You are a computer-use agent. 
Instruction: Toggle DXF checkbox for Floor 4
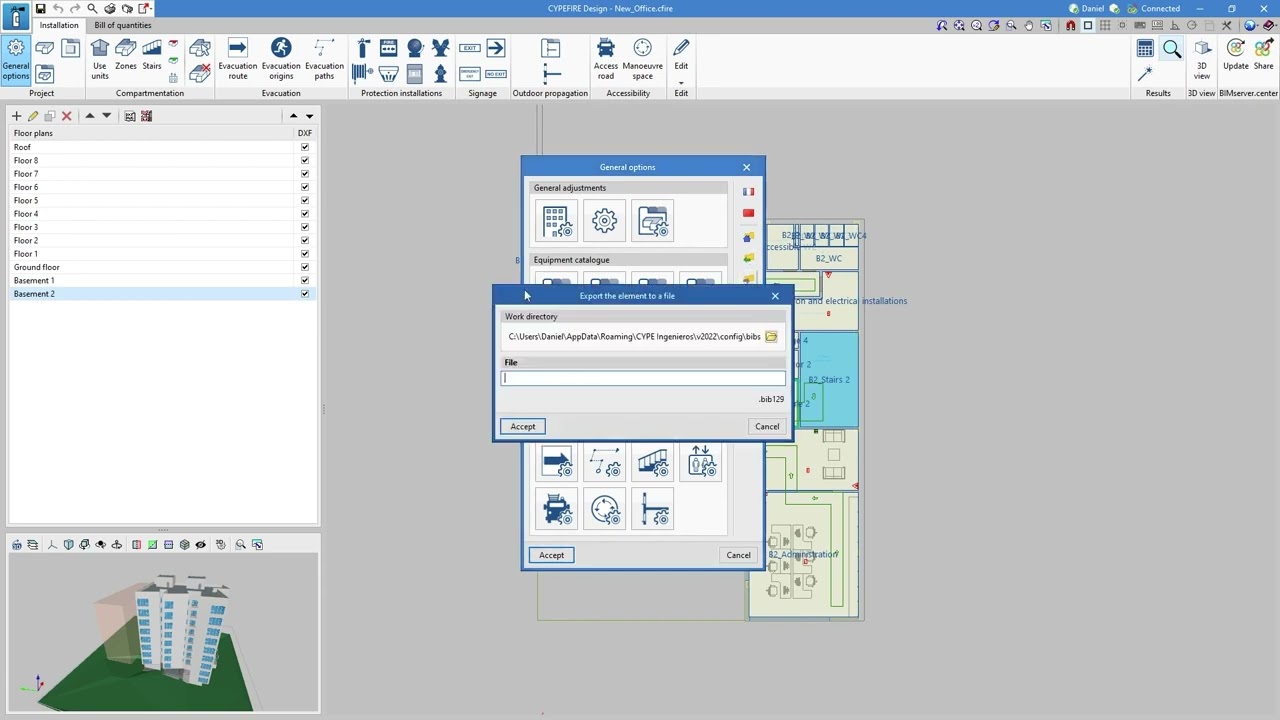tap(305, 214)
